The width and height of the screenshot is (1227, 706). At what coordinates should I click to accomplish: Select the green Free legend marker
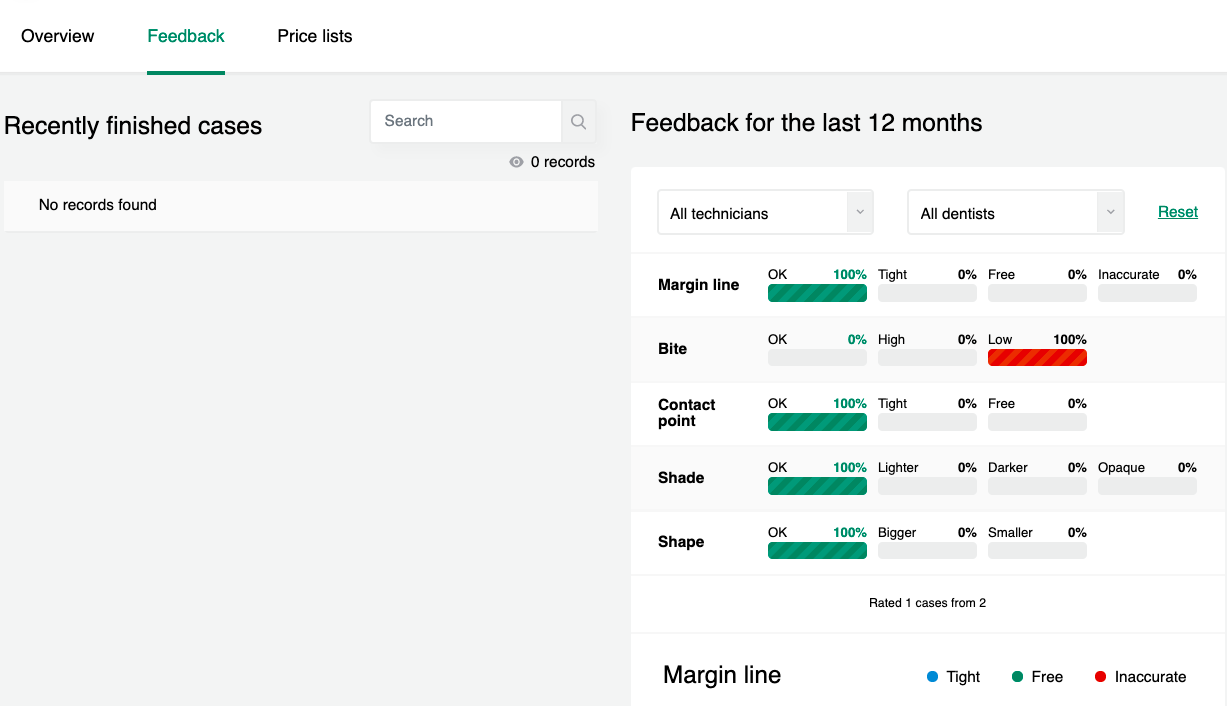(x=1018, y=677)
